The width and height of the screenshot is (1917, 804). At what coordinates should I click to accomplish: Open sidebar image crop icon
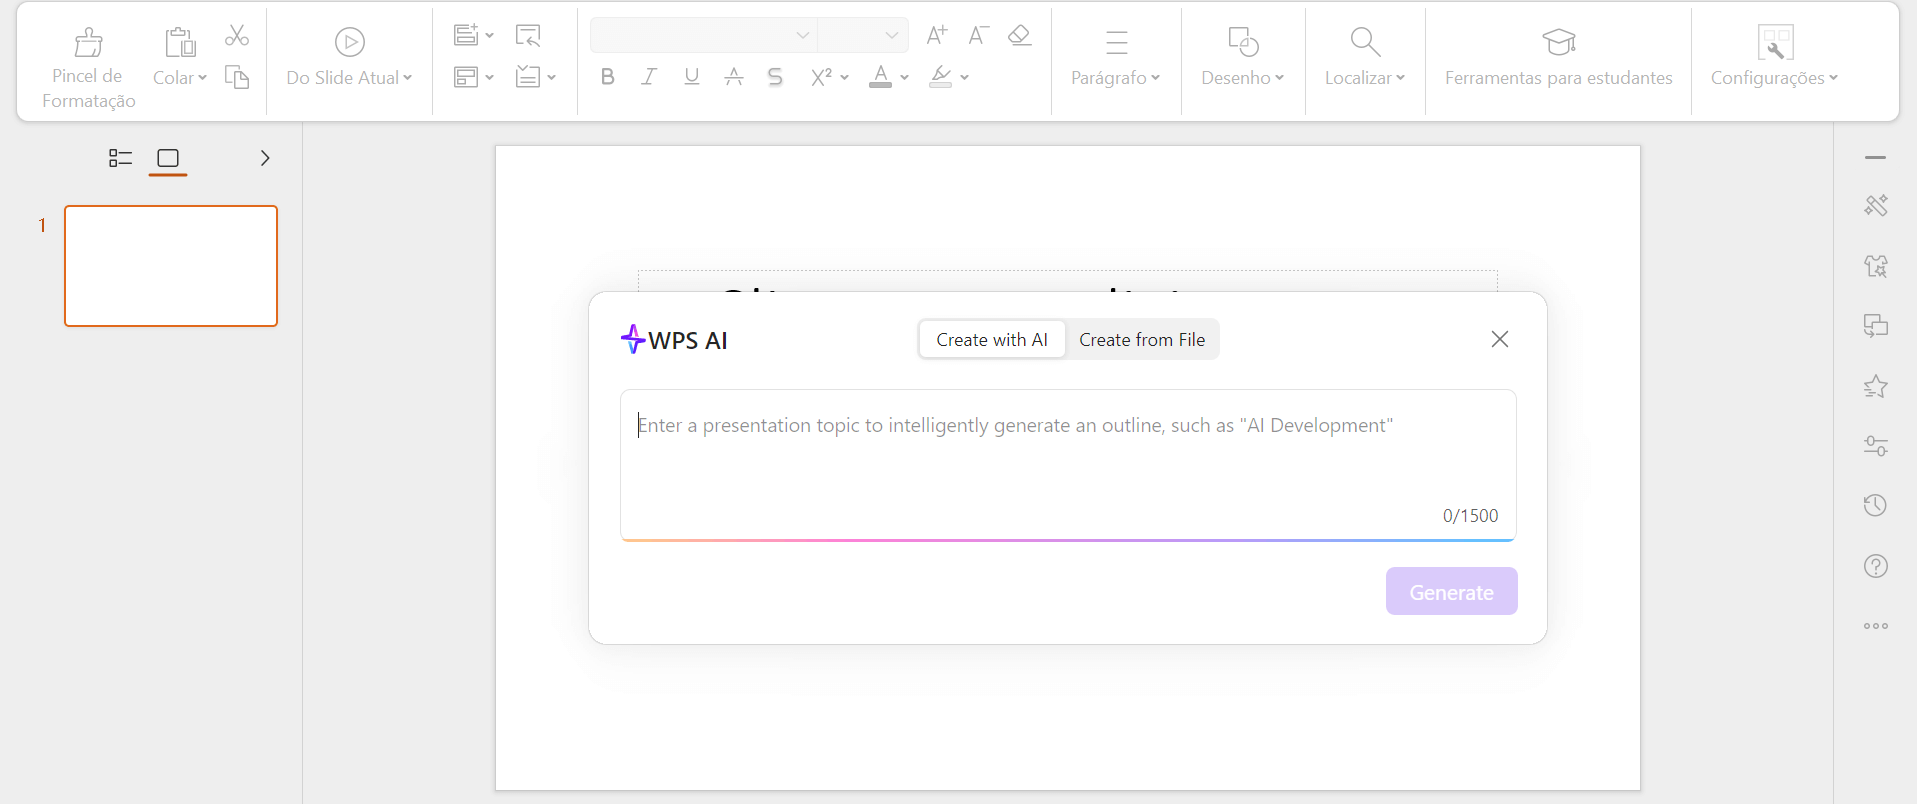pyautogui.click(x=1875, y=265)
